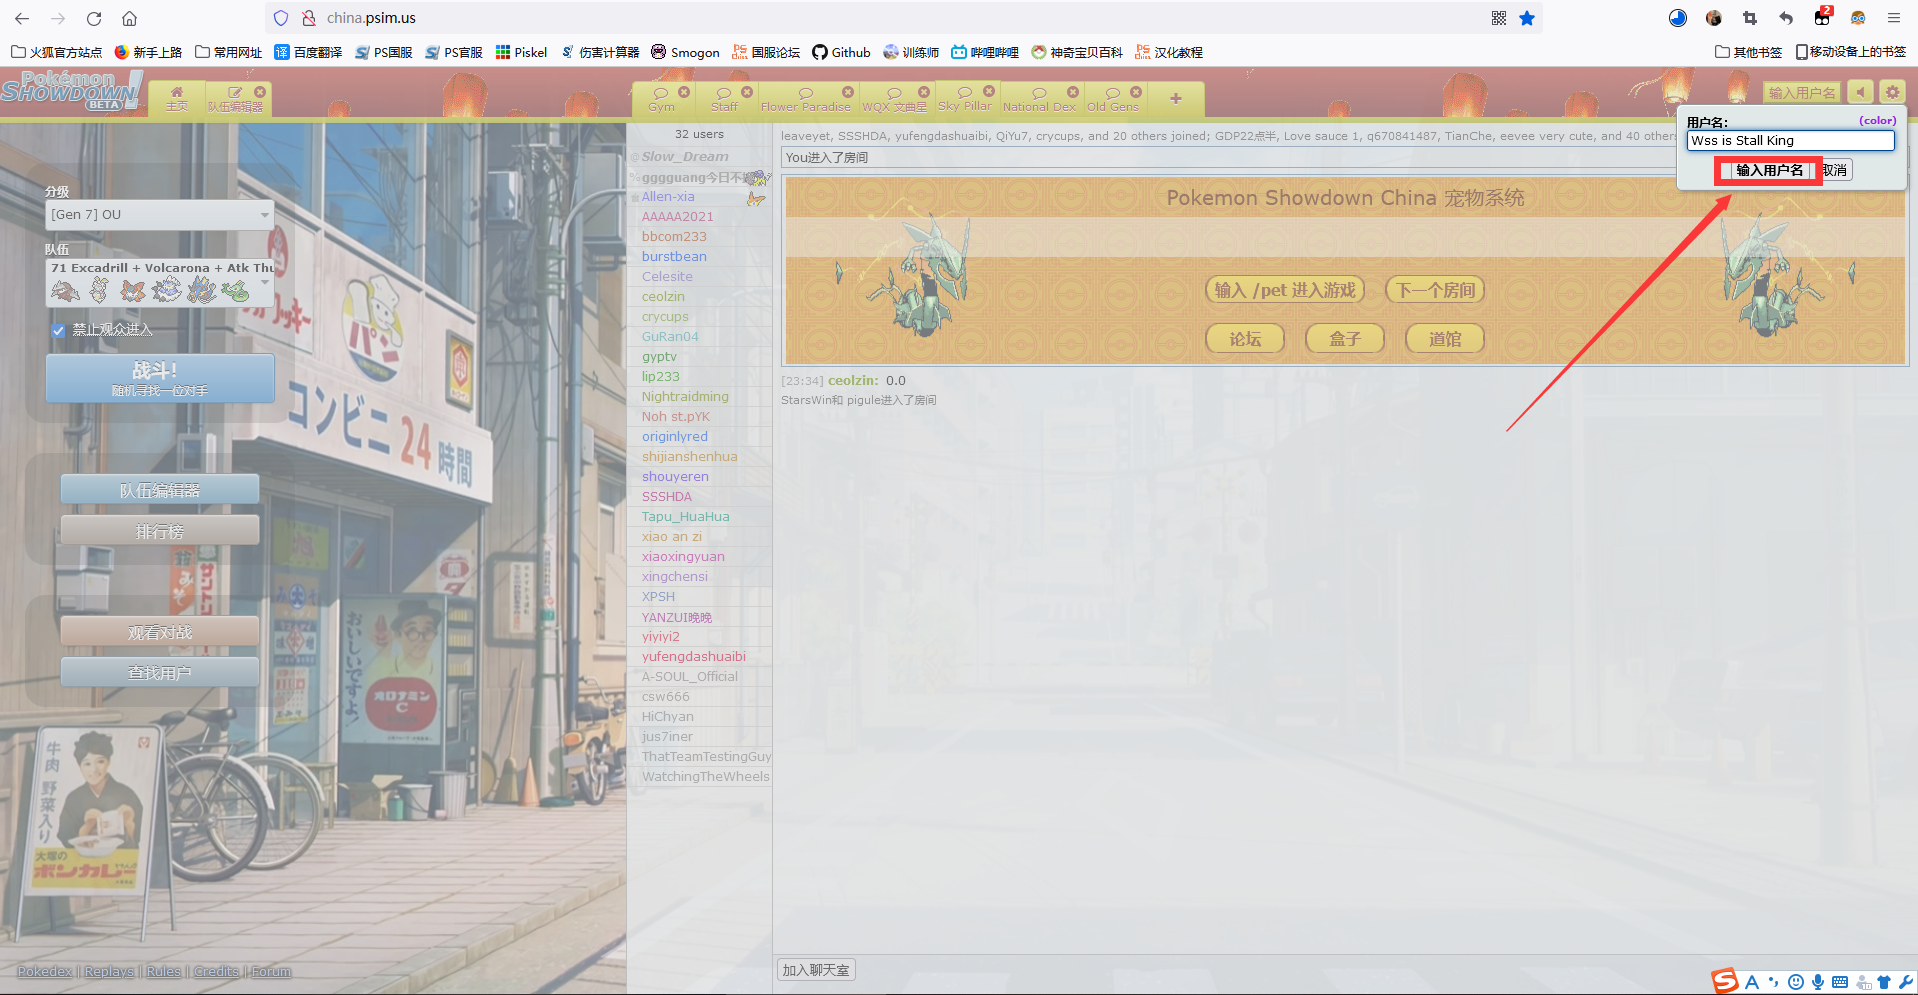Click the 取消 cancel button in the username popup
Image resolution: width=1918 pixels, height=995 pixels.
tap(1835, 170)
